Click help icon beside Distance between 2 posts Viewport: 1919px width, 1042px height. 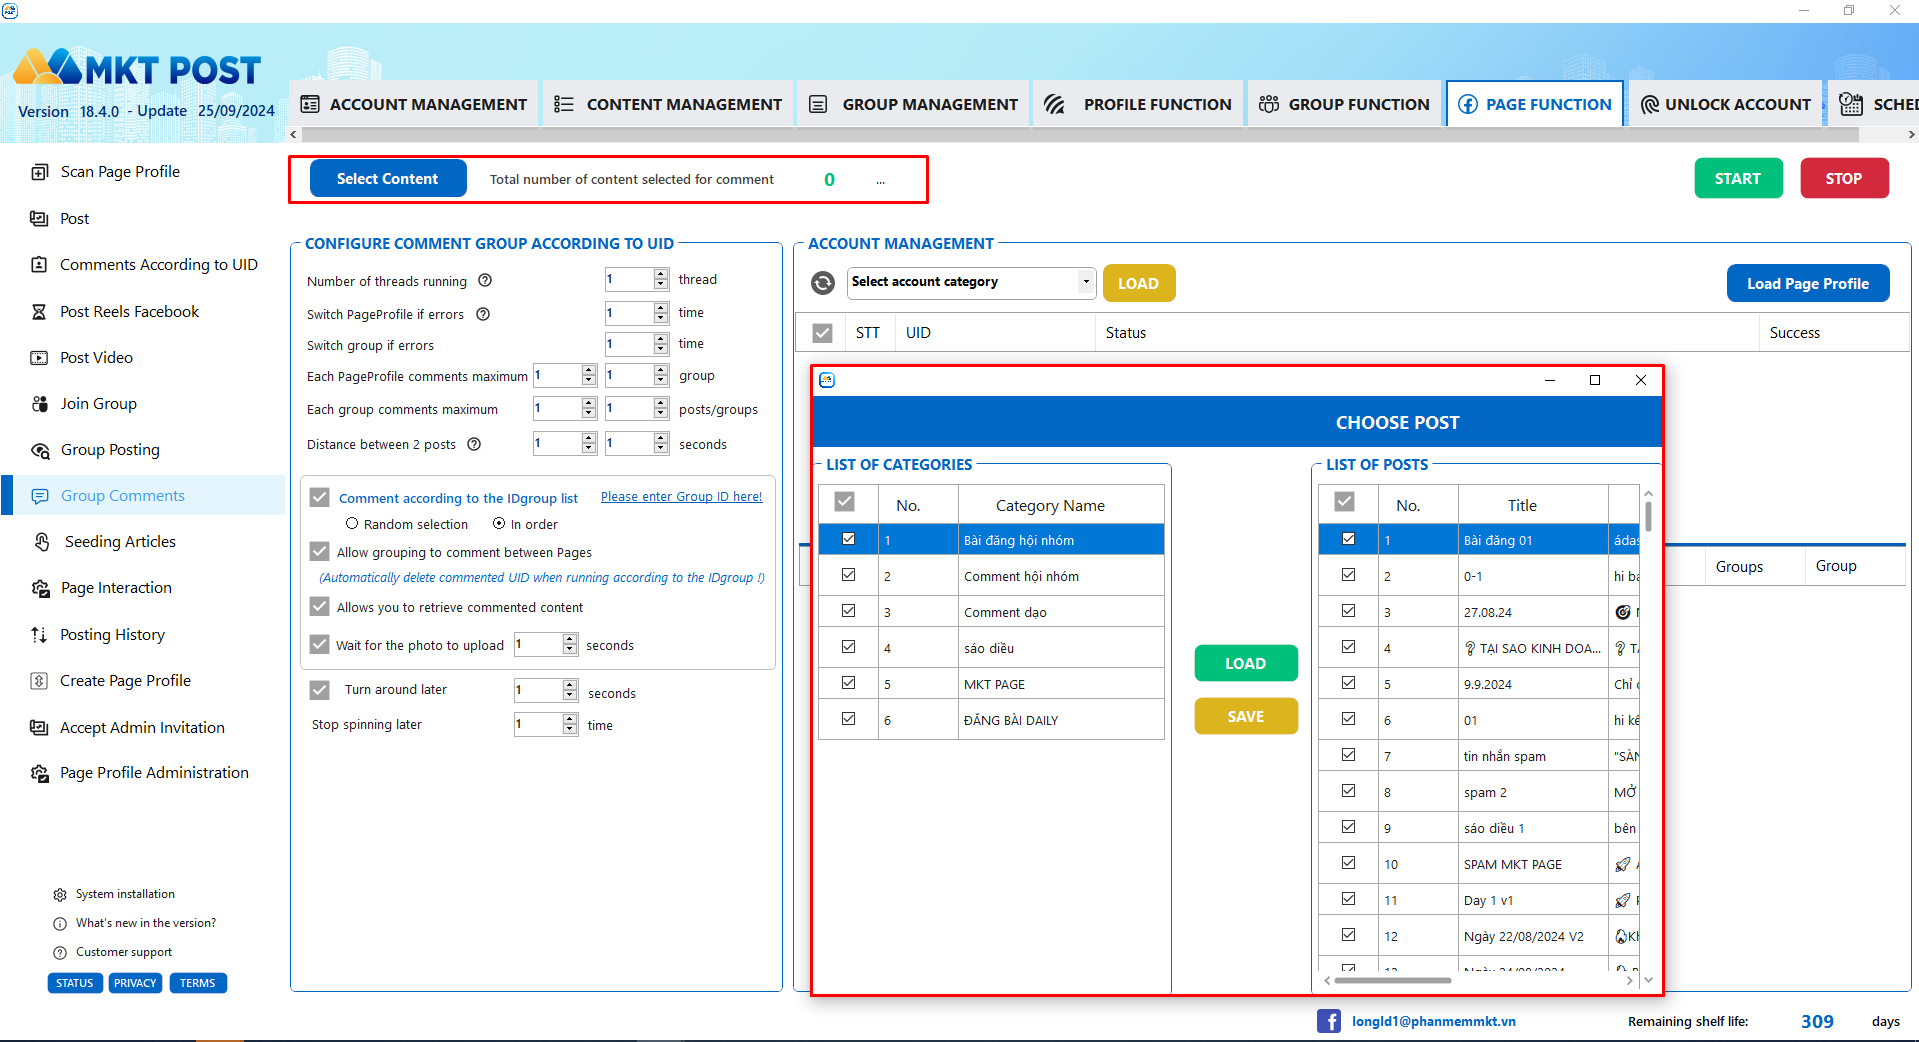(x=474, y=444)
